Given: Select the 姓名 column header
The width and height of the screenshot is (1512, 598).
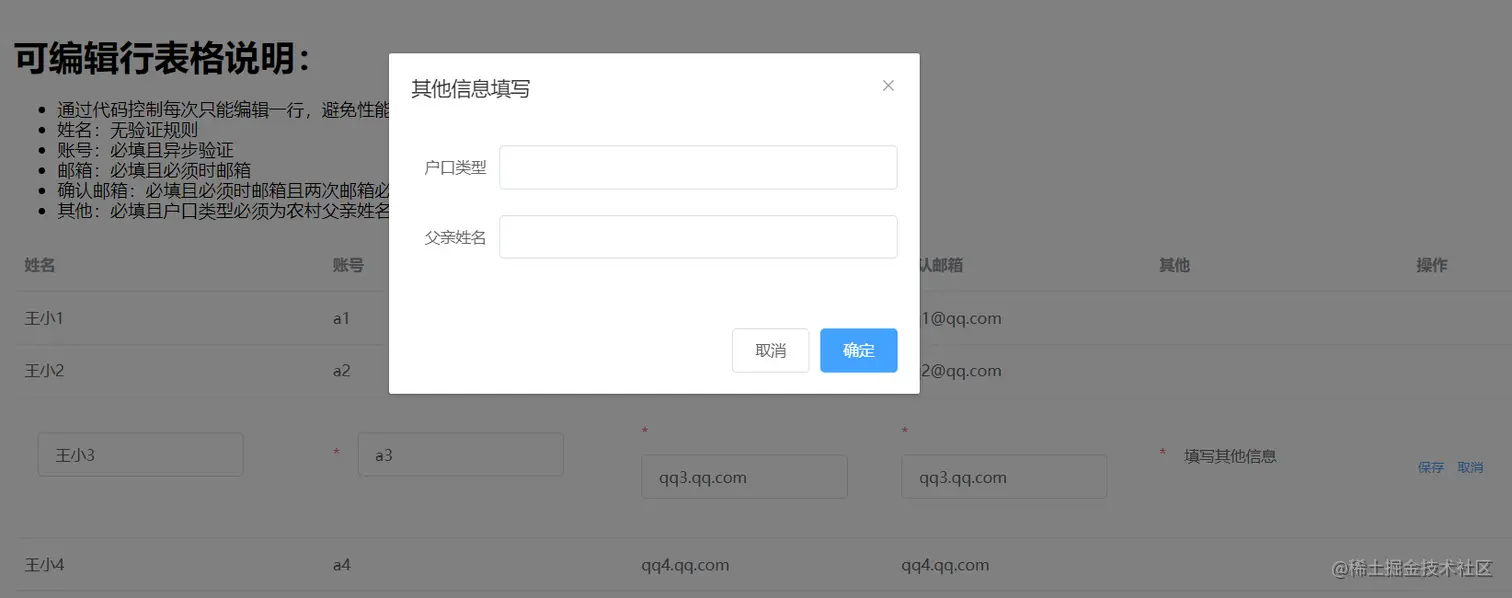Looking at the screenshot, I should tap(40, 265).
